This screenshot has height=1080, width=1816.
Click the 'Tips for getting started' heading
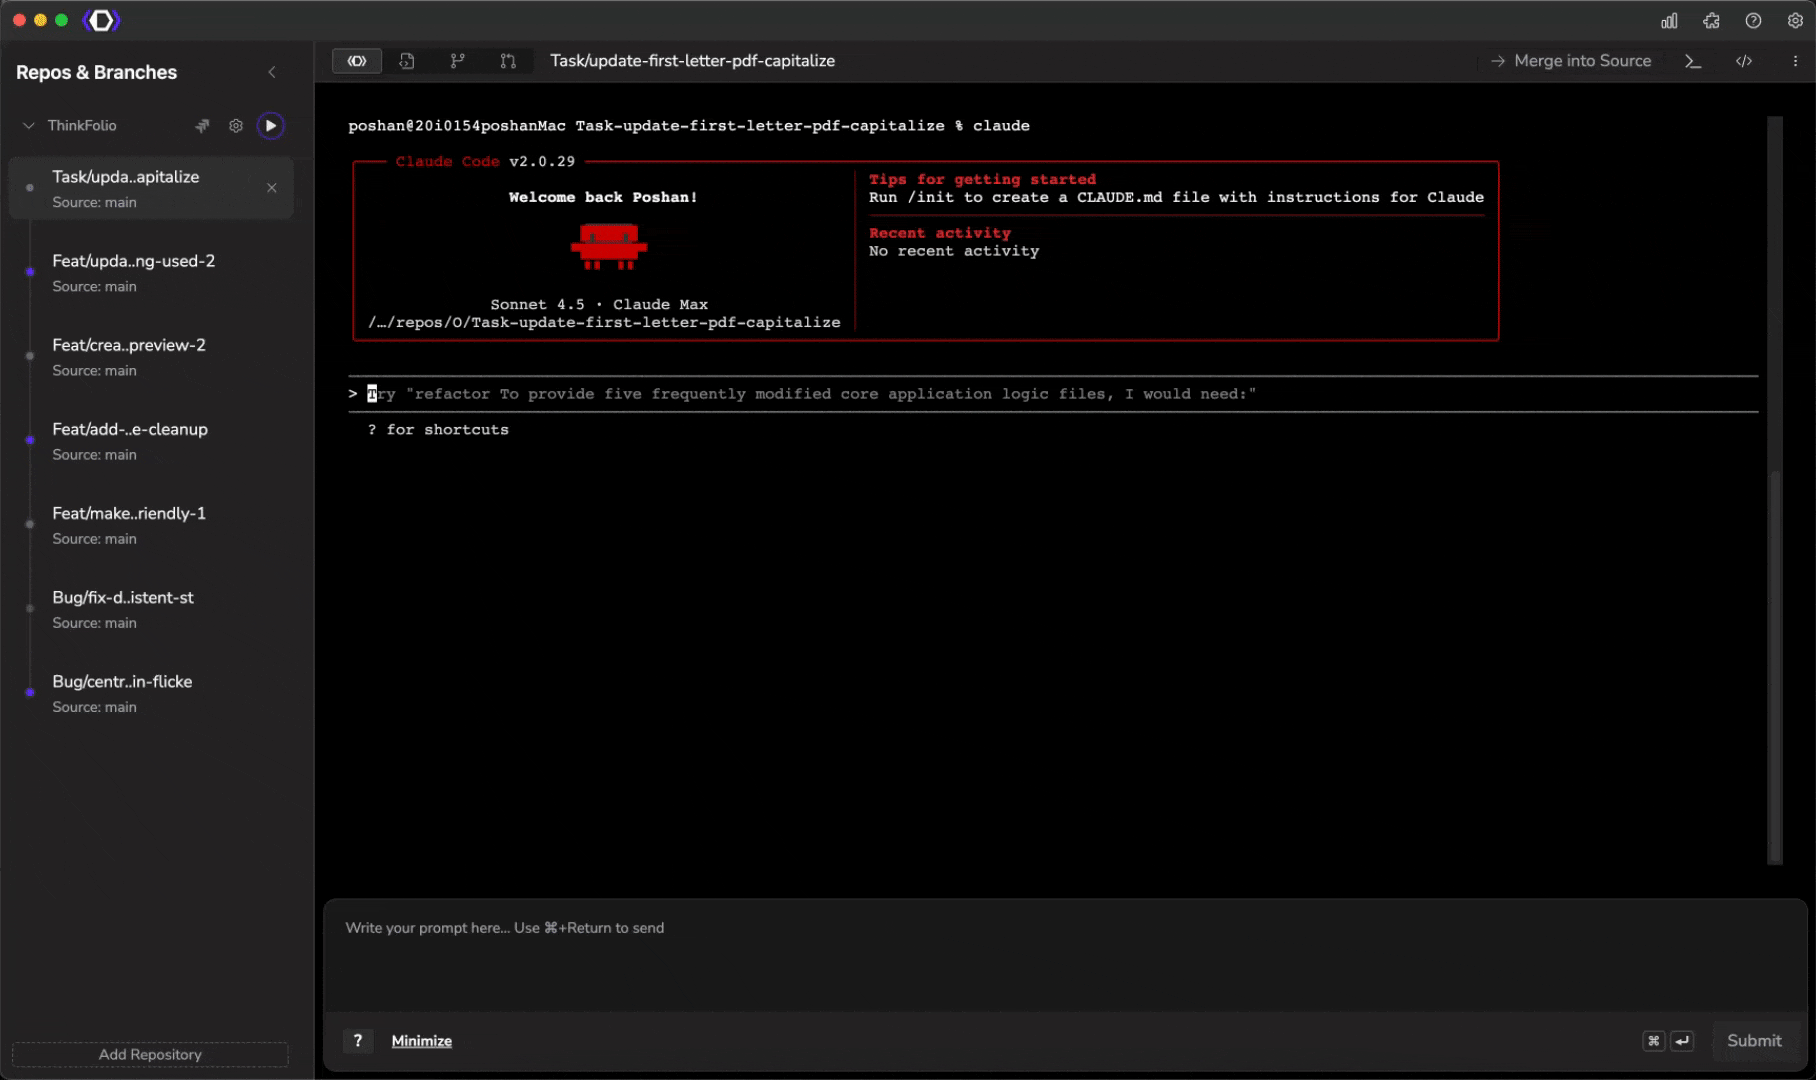982,179
